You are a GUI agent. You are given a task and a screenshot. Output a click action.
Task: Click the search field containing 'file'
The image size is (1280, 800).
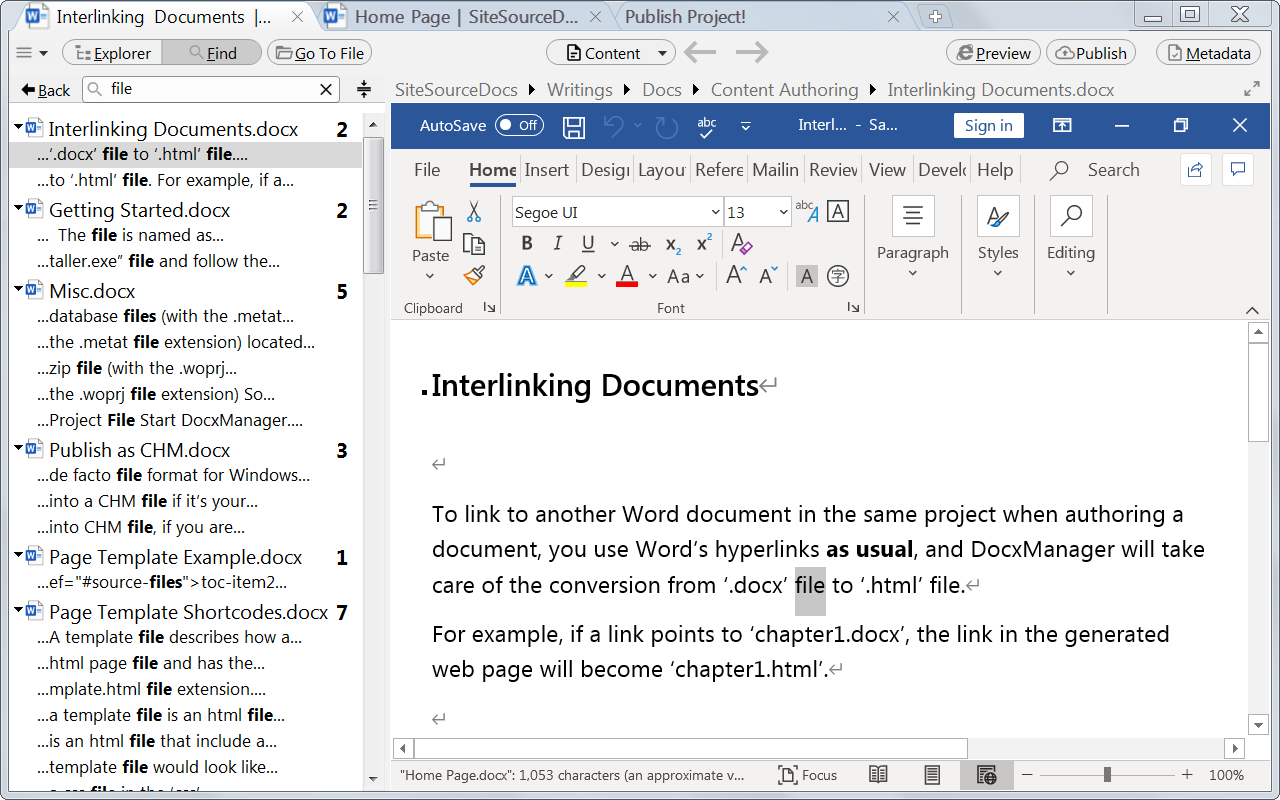[x=211, y=89]
